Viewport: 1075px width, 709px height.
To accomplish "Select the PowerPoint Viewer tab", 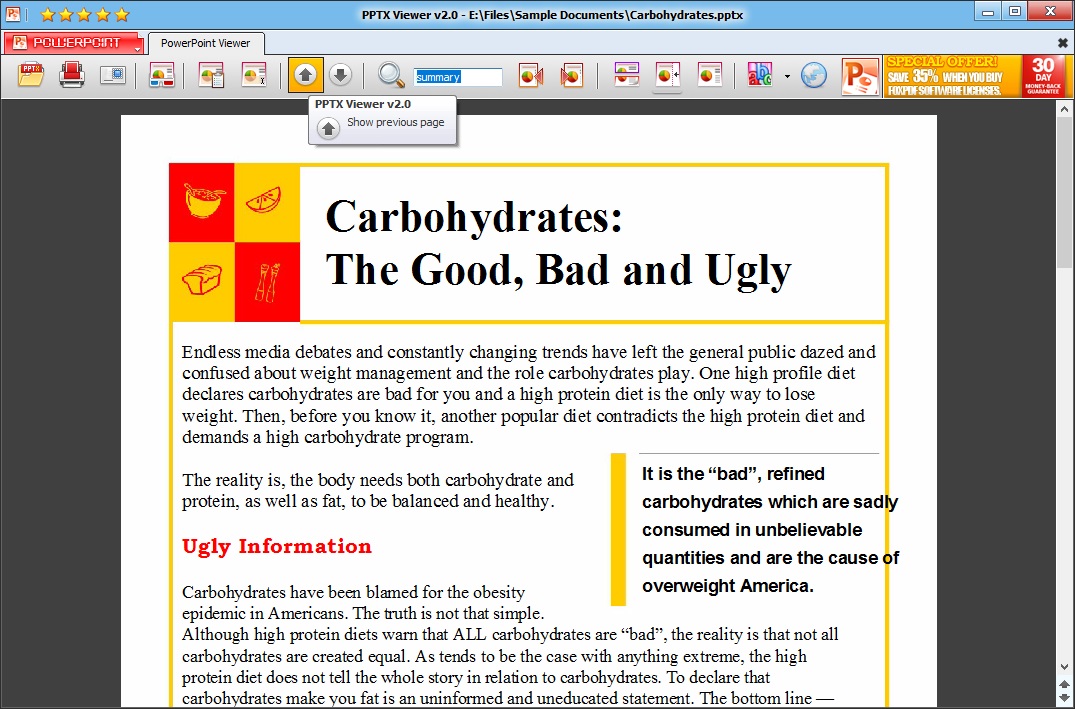I will 206,43.
